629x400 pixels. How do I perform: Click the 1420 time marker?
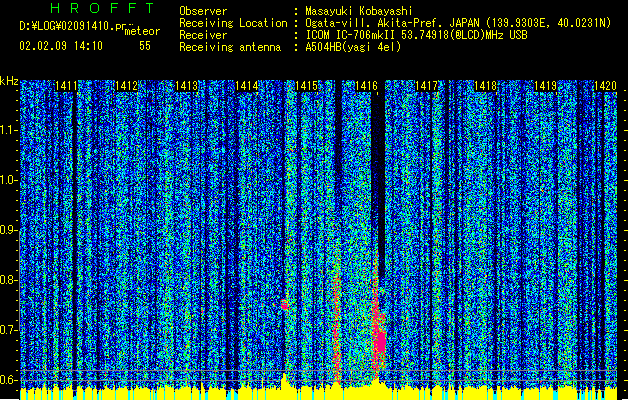[x=605, y=85]
